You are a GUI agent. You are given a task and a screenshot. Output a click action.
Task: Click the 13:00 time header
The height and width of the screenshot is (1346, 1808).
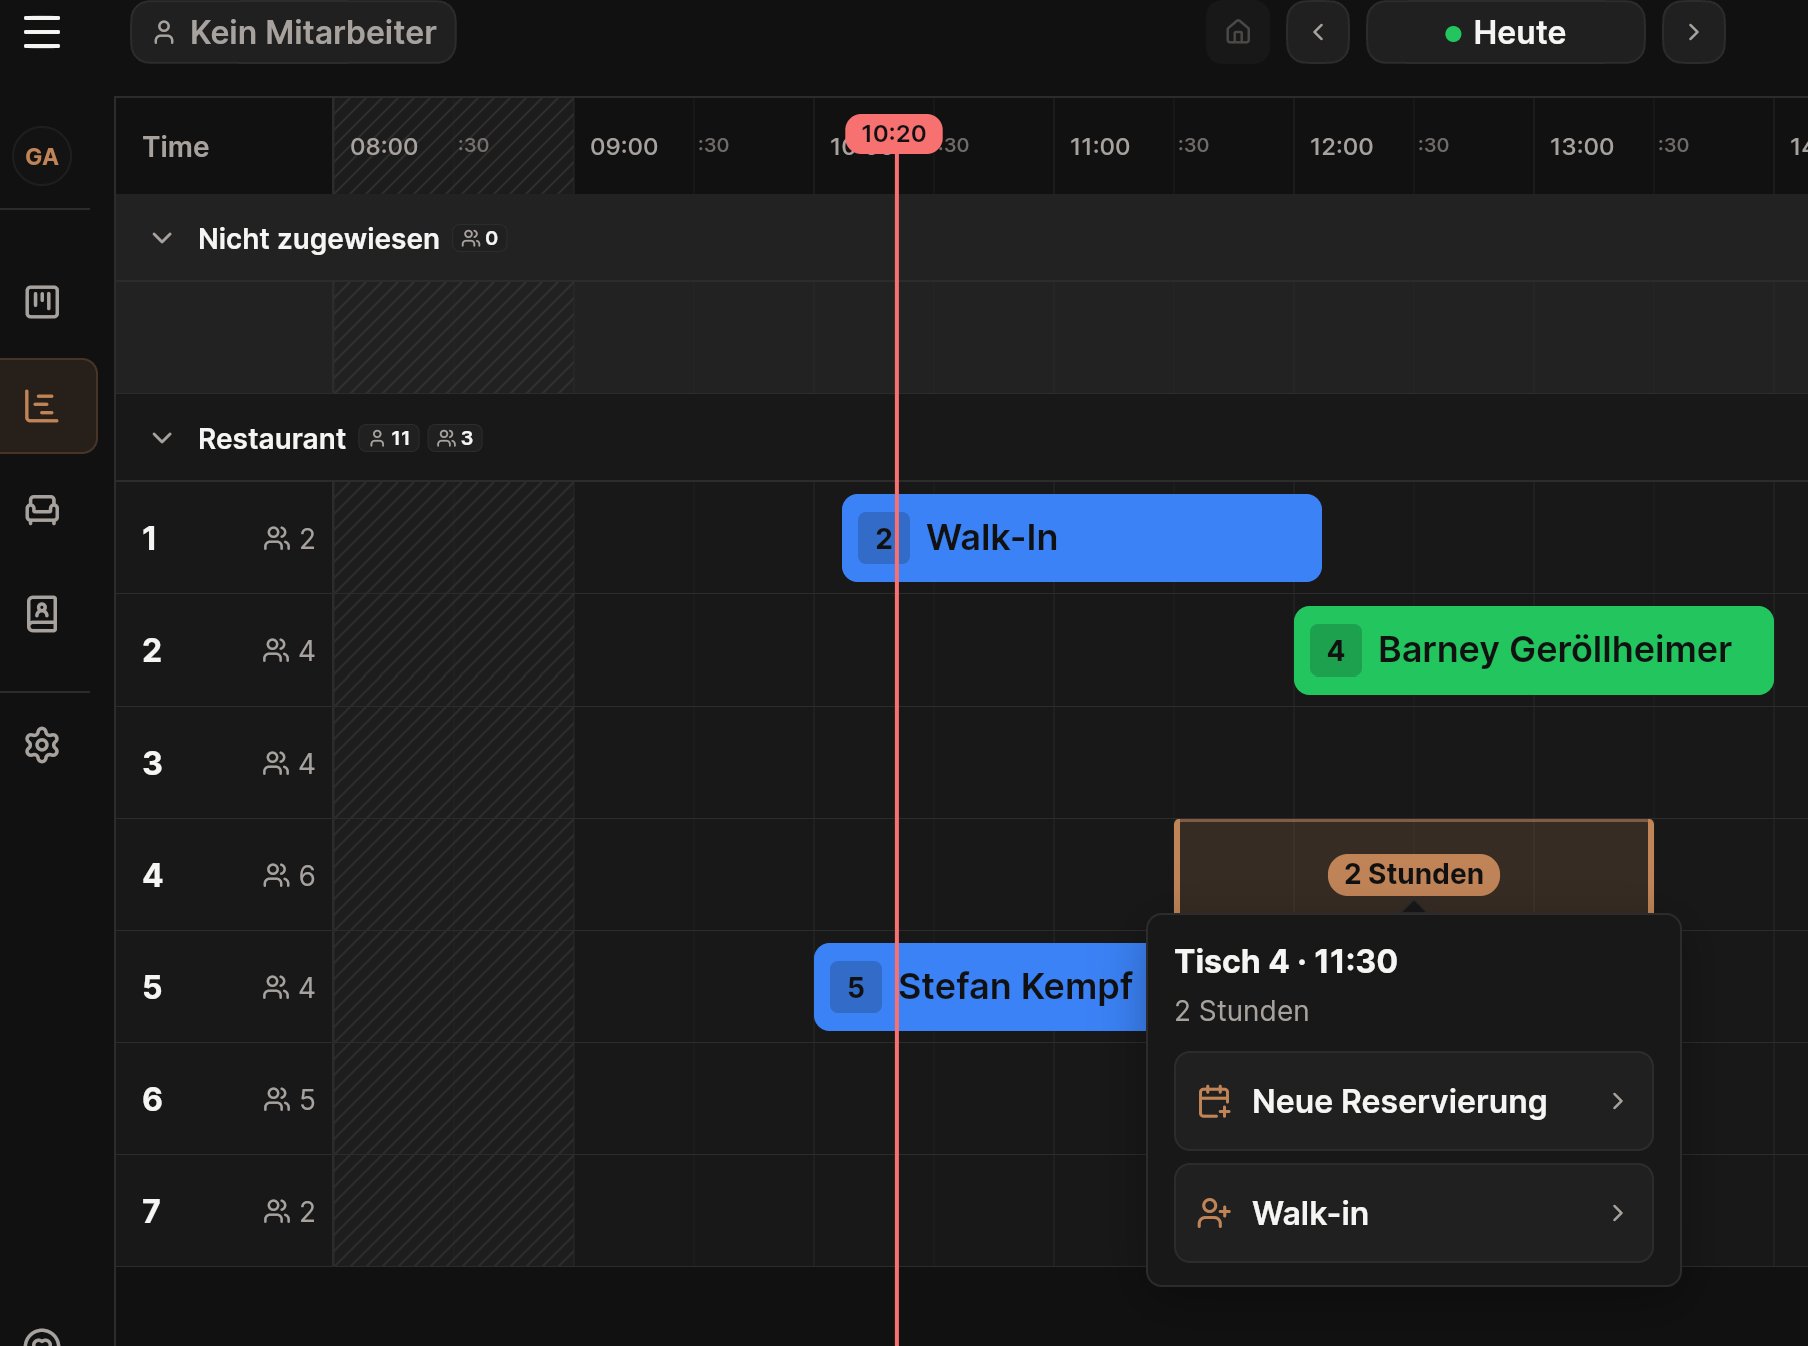click(x=1581, y=146)
